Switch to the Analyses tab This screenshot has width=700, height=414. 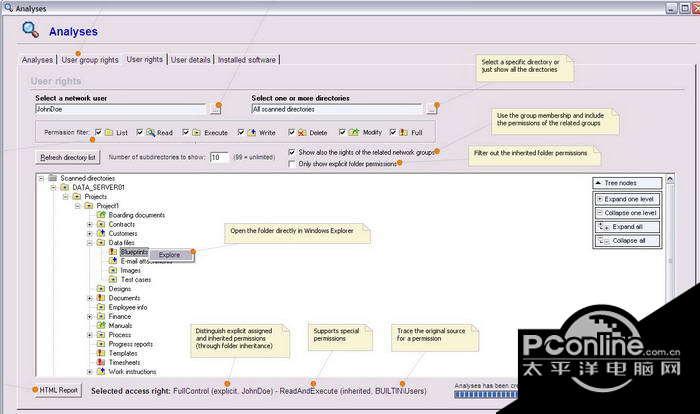click(37, 60)
